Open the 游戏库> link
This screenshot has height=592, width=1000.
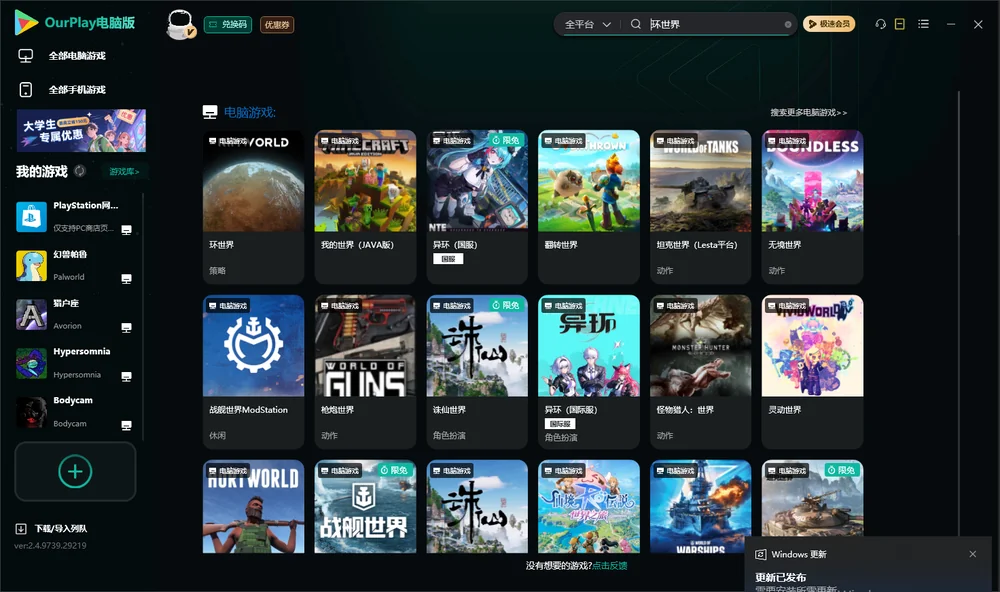point(124,172)
